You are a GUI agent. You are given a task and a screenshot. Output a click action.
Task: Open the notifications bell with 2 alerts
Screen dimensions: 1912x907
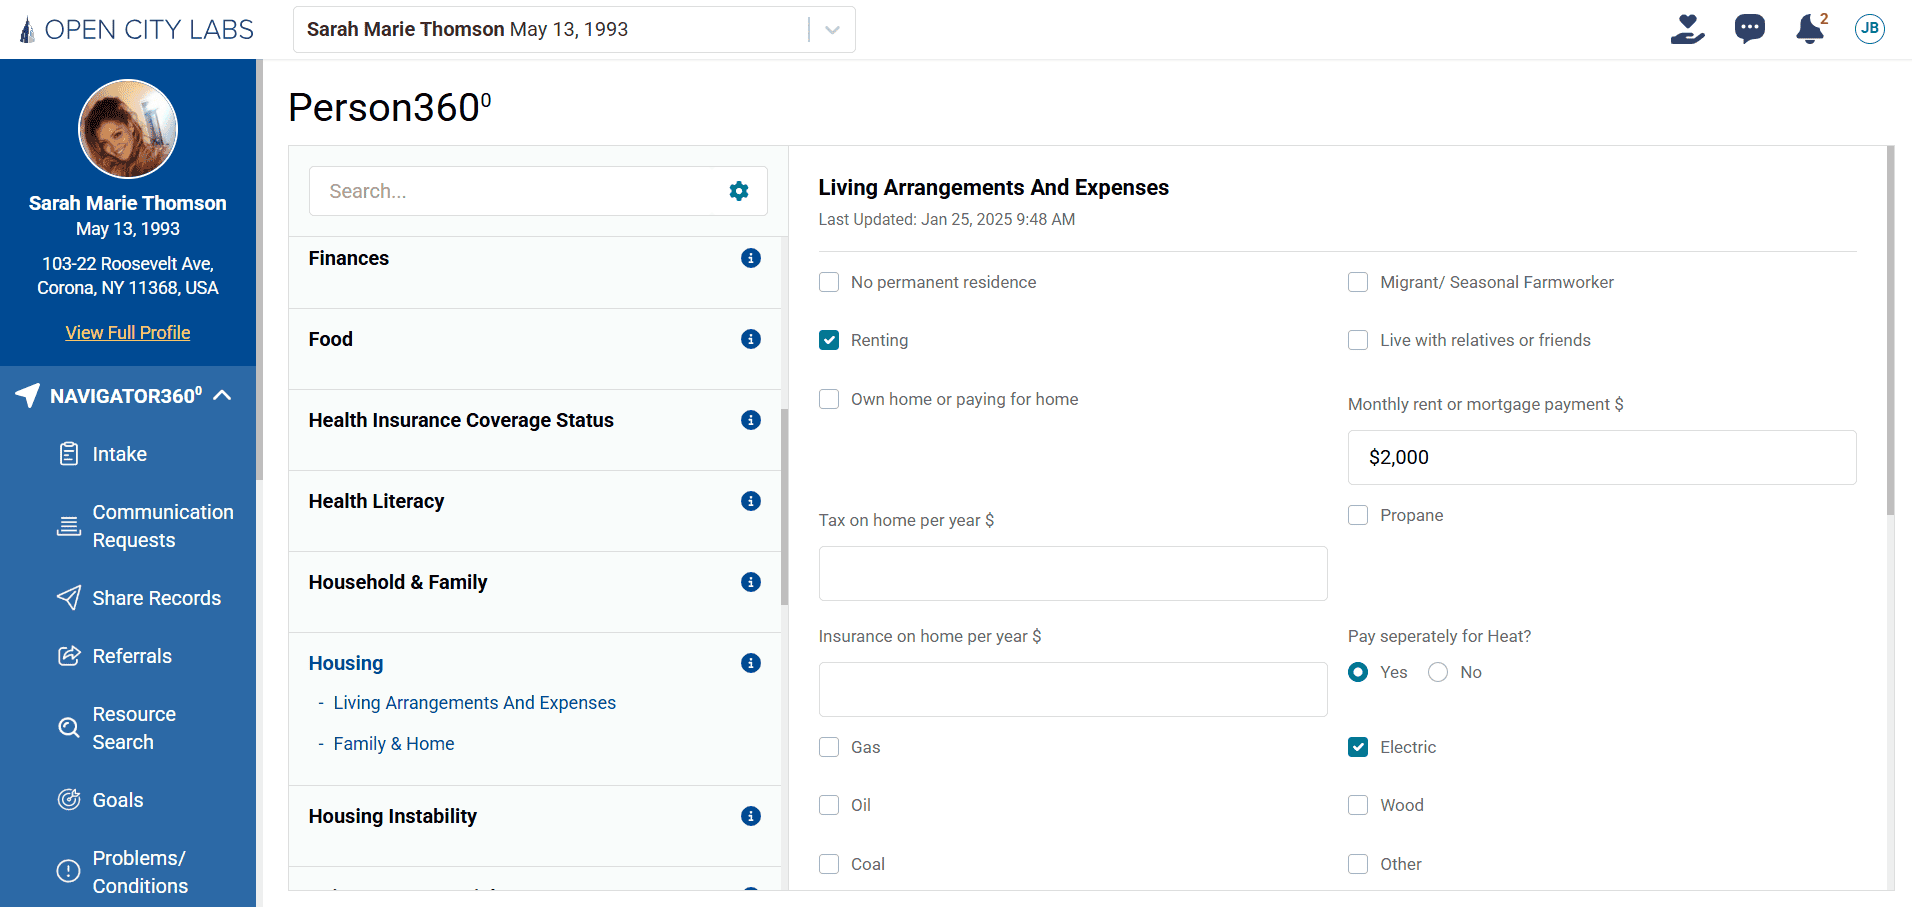1809,29
